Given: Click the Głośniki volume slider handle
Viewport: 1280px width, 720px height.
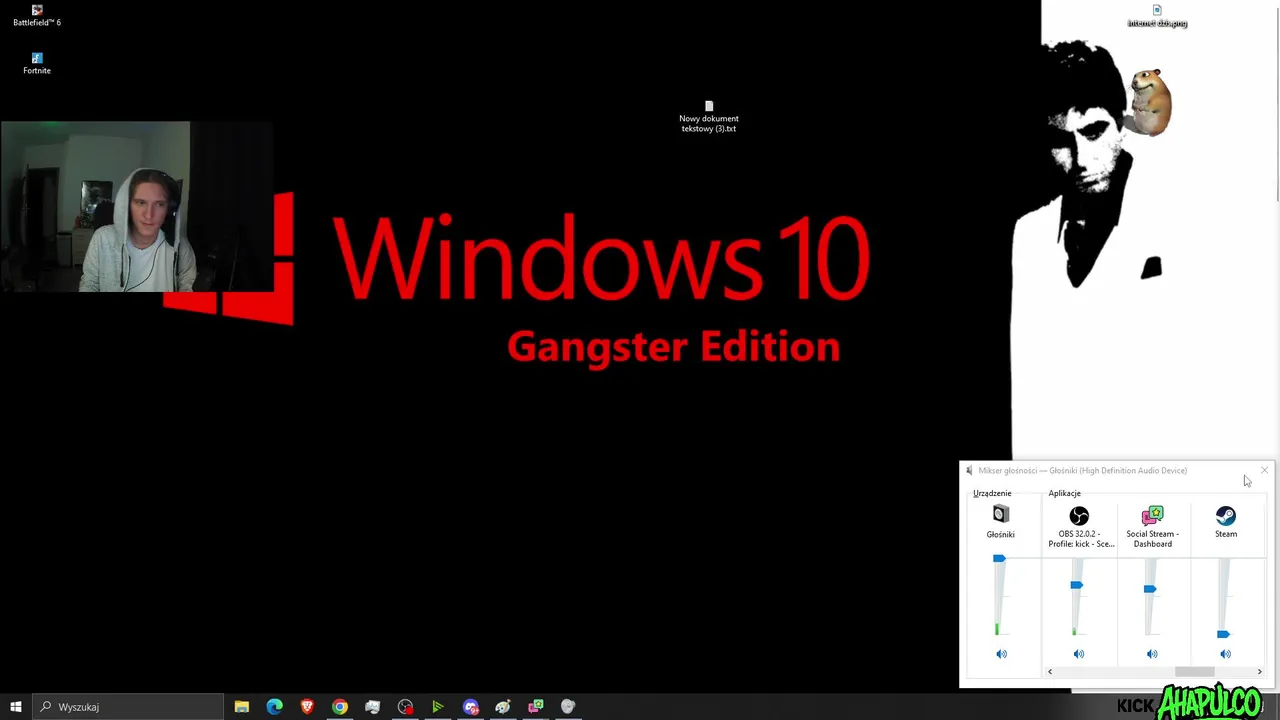Looking at the screenshot, I should tap(999, 558).
